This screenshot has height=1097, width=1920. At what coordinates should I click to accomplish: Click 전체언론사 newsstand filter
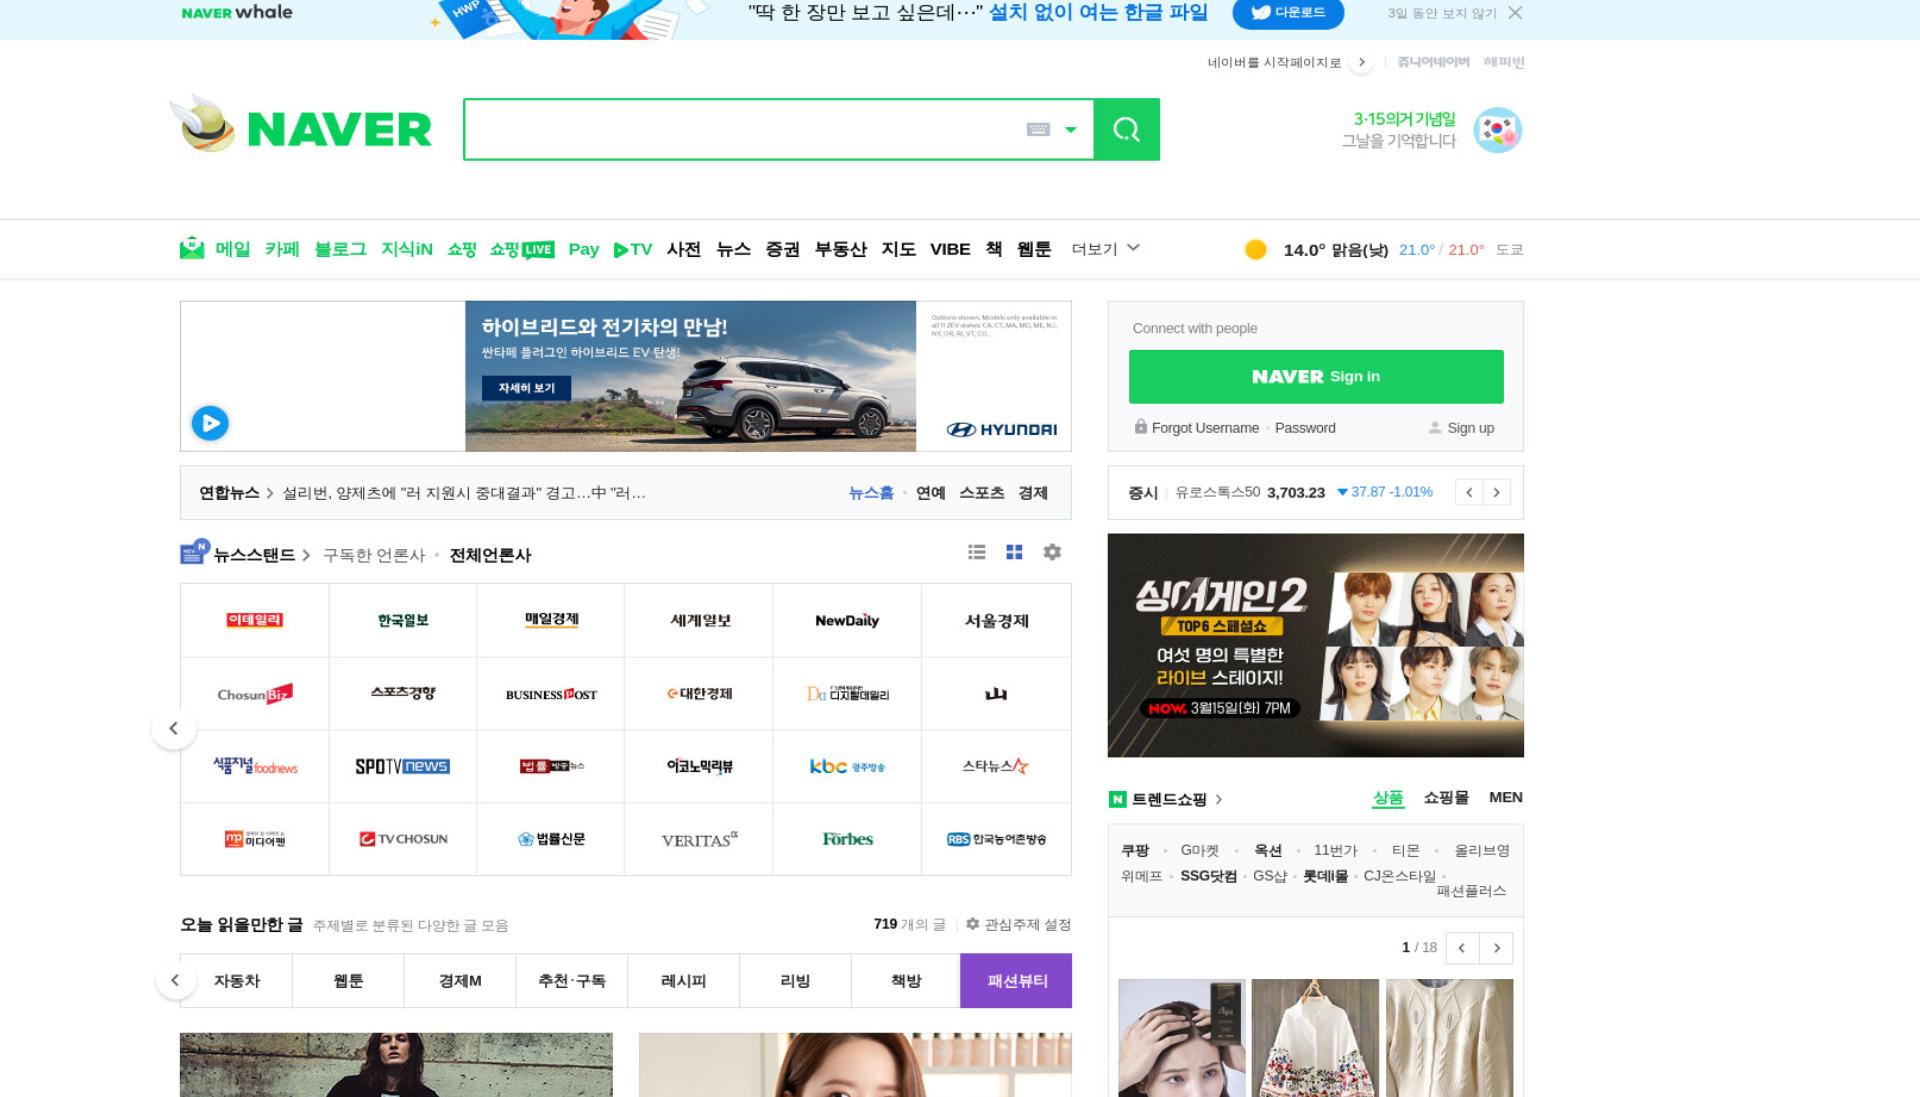click(490, 555)
